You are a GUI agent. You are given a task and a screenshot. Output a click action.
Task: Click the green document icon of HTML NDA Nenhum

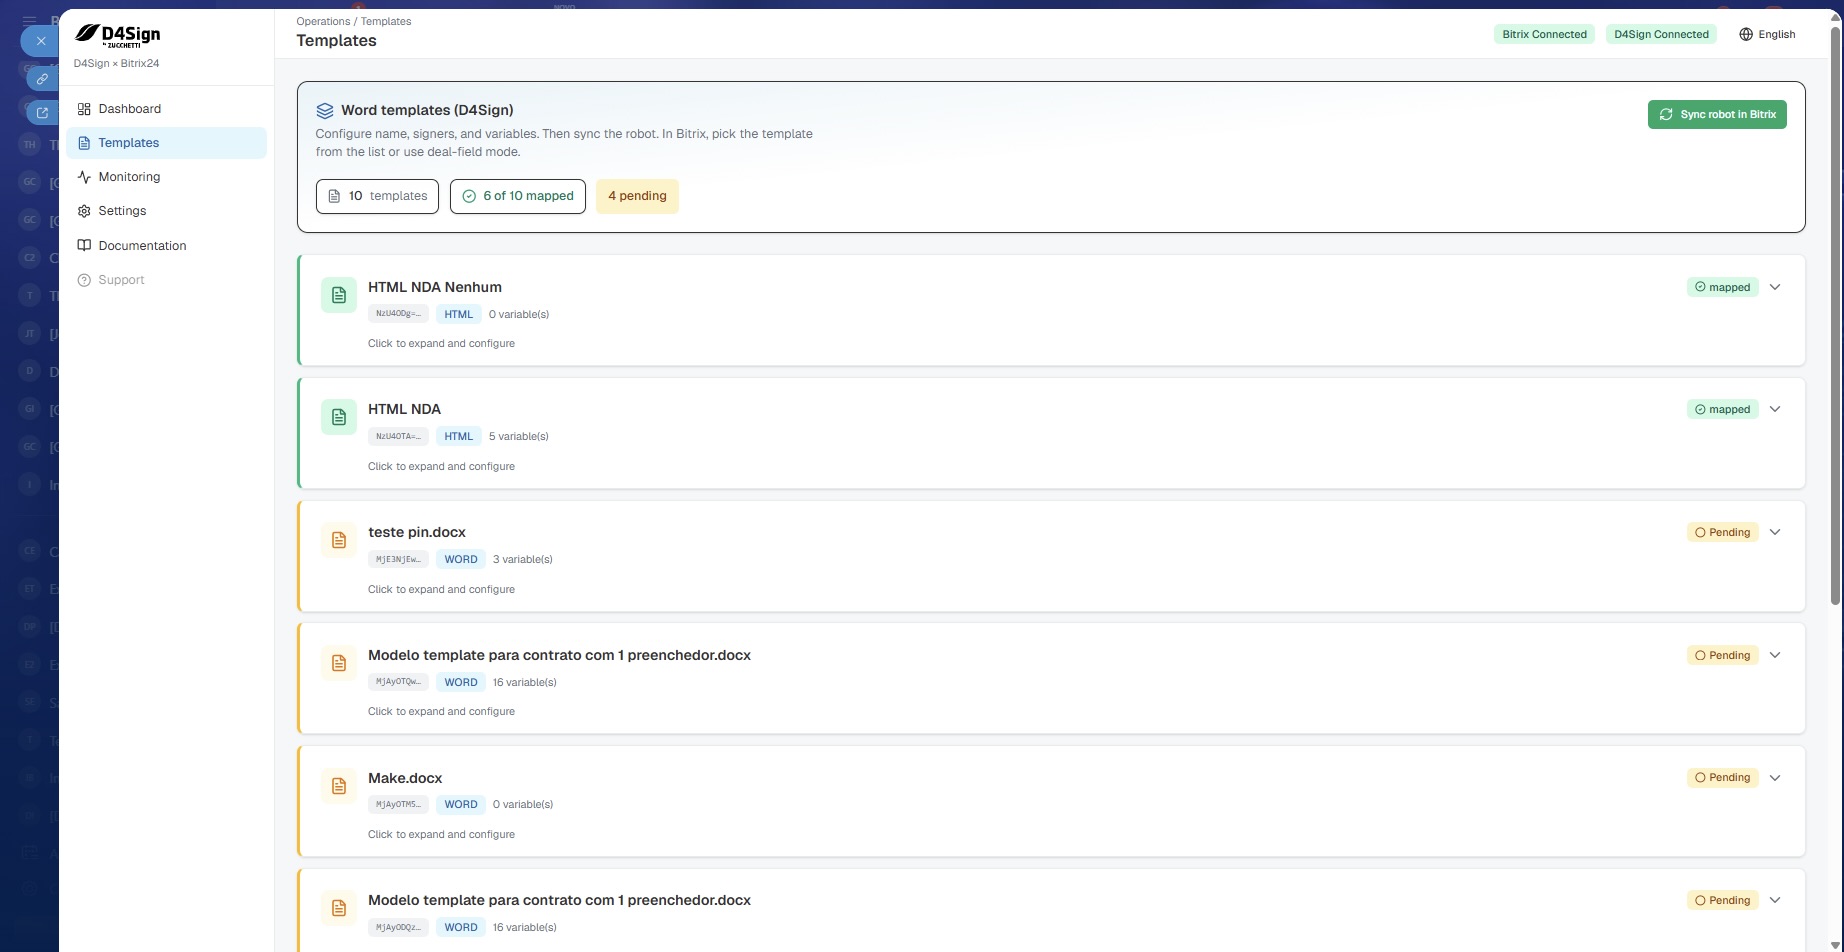pyautogui.click(x=339, y=295)
